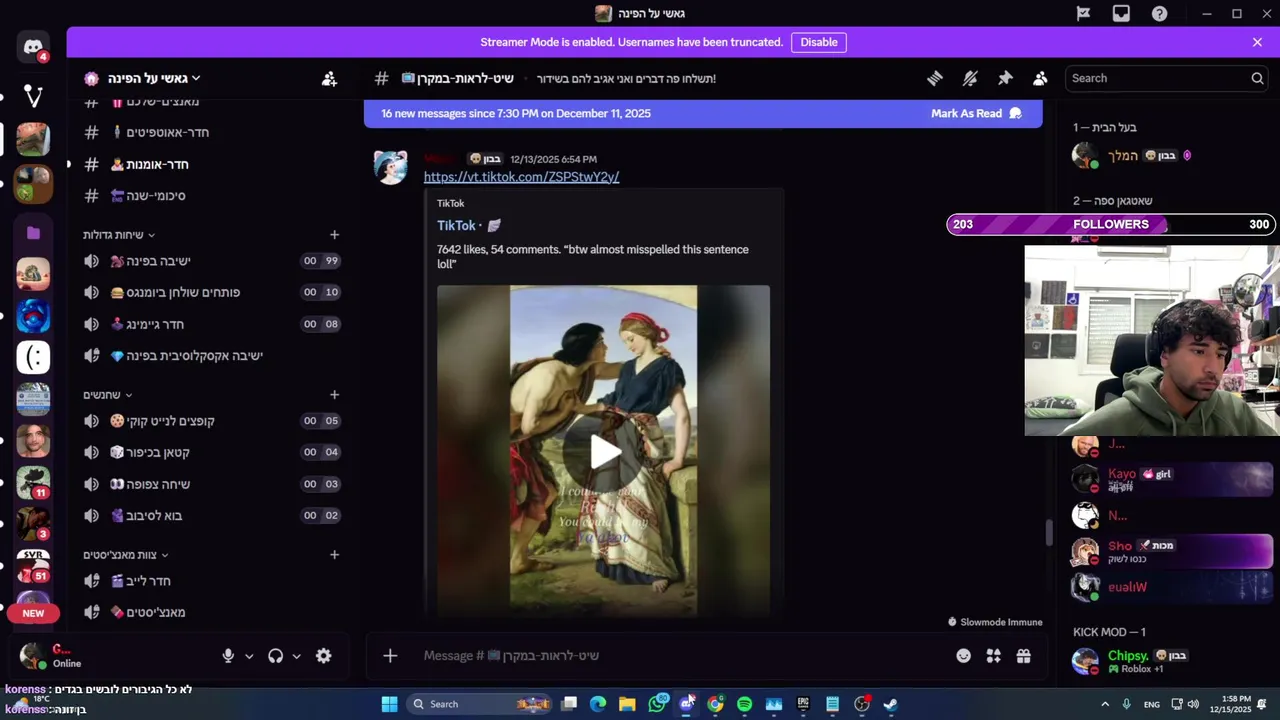Image resolution: width=1280 pixels, height=720 pixels.
Task: Open Pinned Messages pin icon
Action: point(1005,78)
